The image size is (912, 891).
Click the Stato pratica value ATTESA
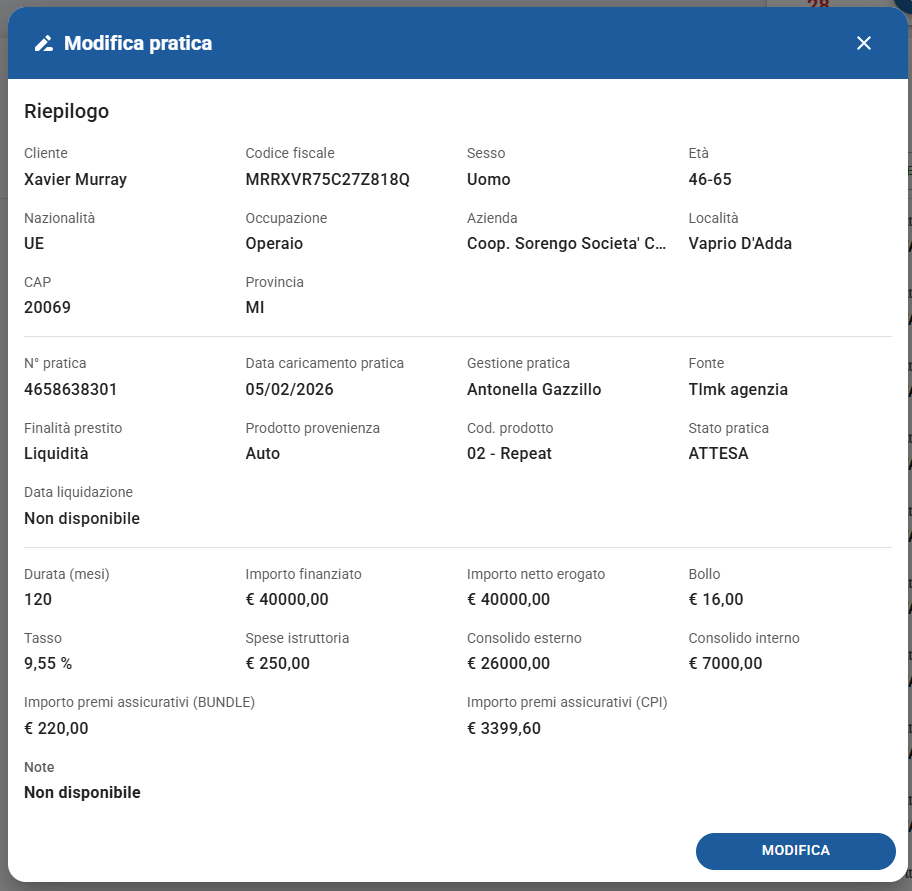718,454
